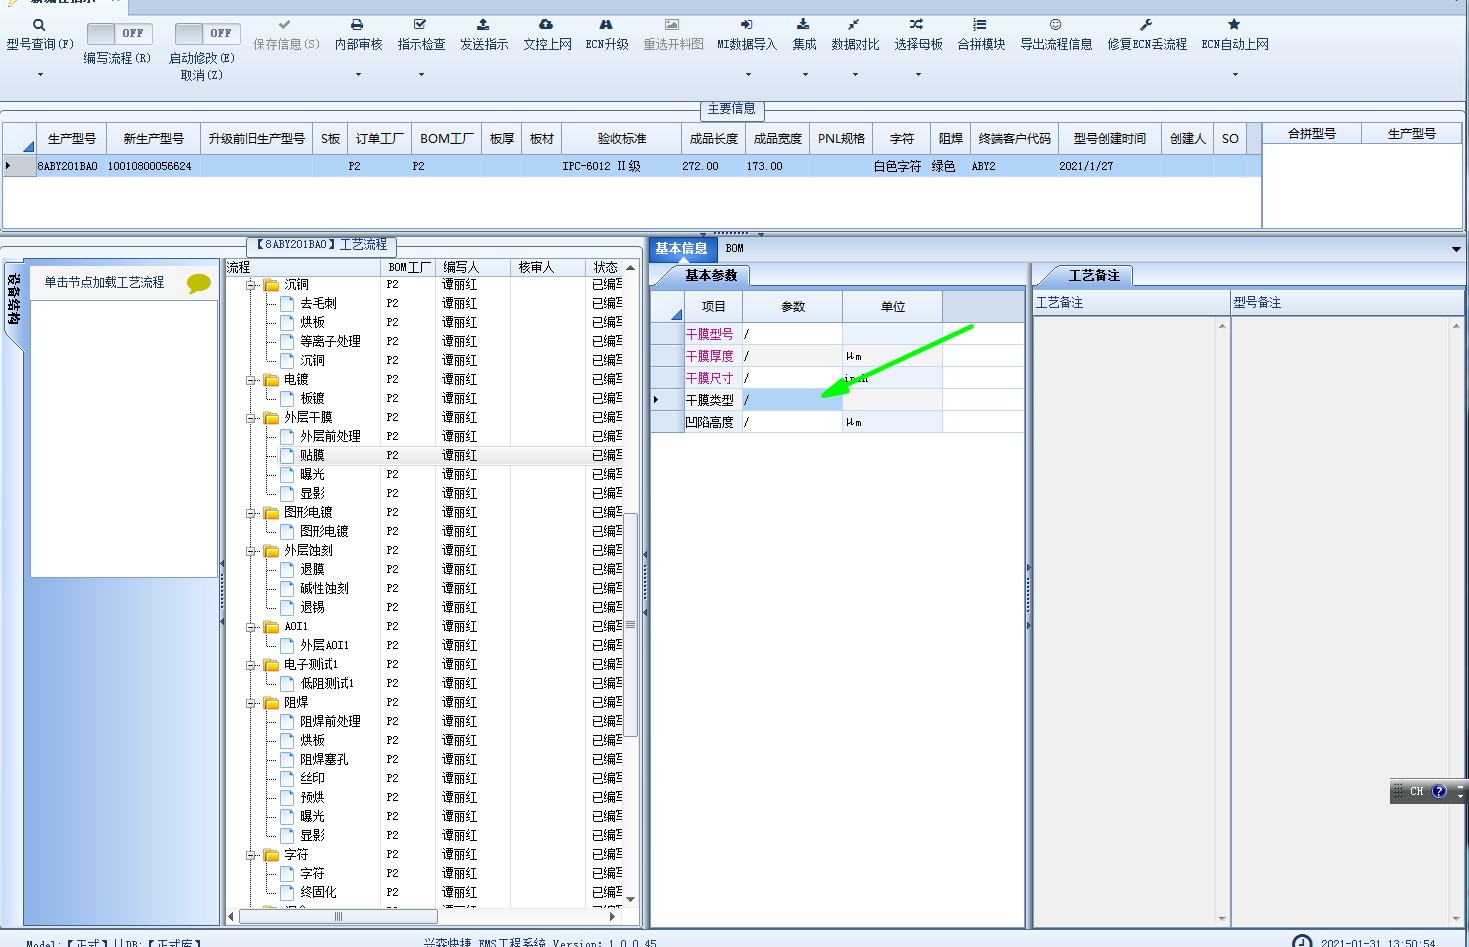Click the 干膜类型 parameter input cell

pyautogui.click(x=792, y=400)
